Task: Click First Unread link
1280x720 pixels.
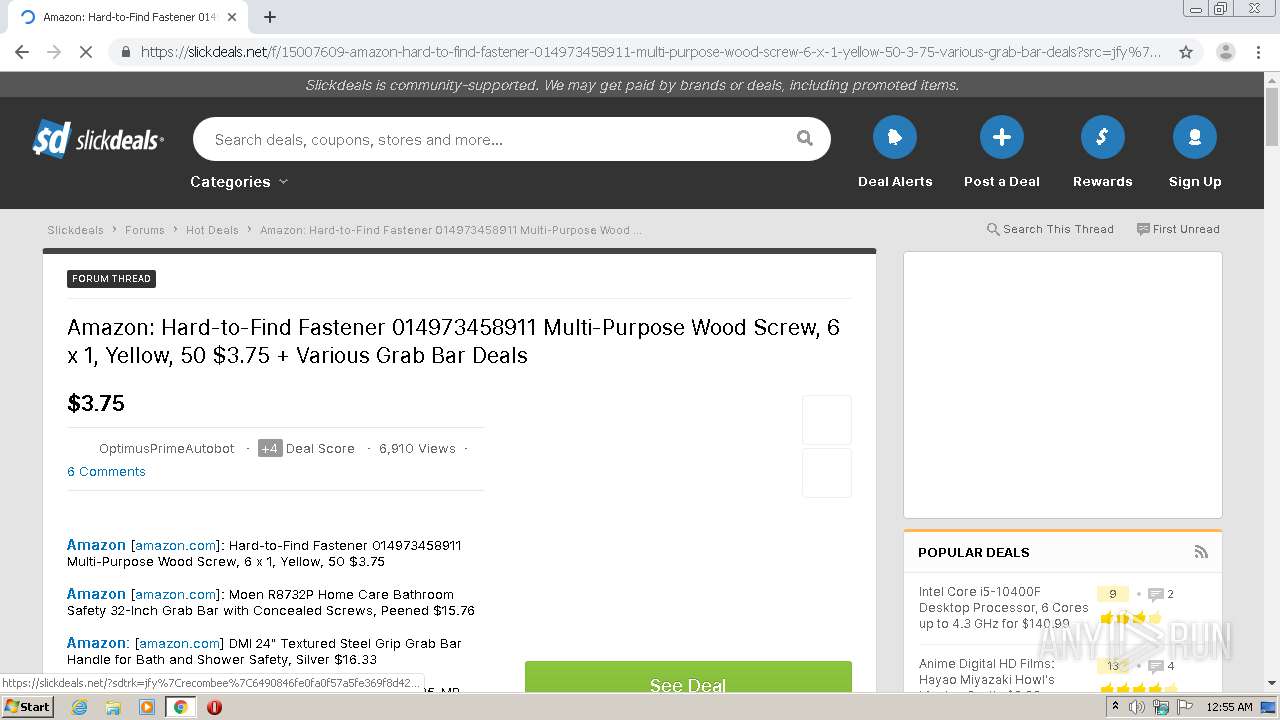Action: click(1178, 229)
